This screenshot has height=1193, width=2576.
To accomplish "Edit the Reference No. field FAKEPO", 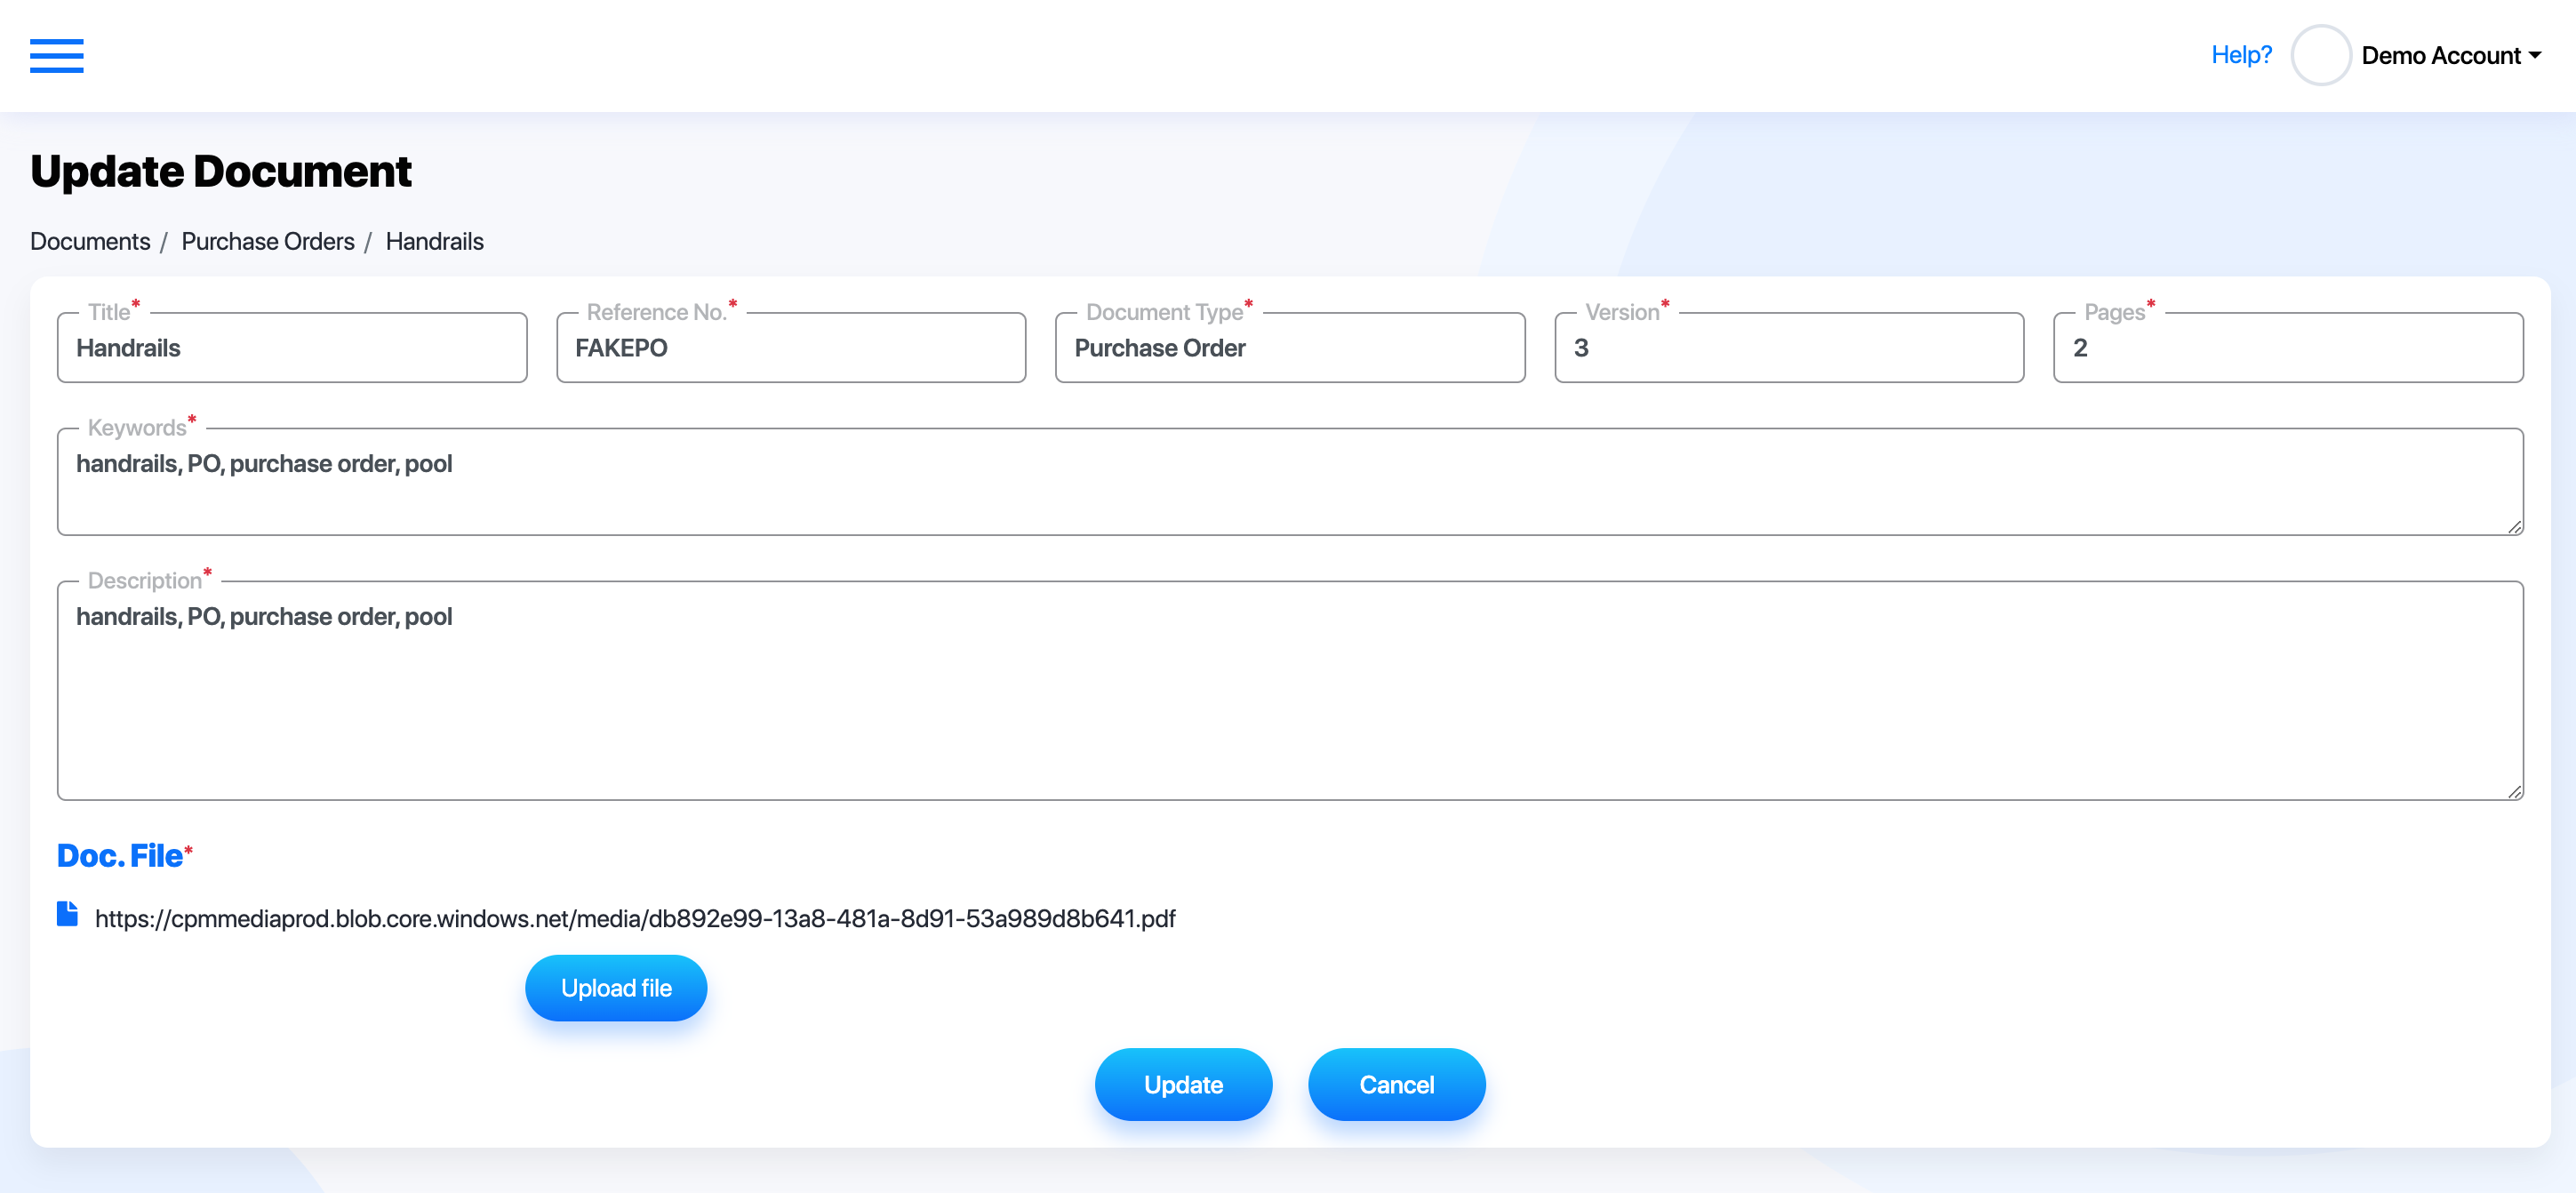I will coord(791,348).
